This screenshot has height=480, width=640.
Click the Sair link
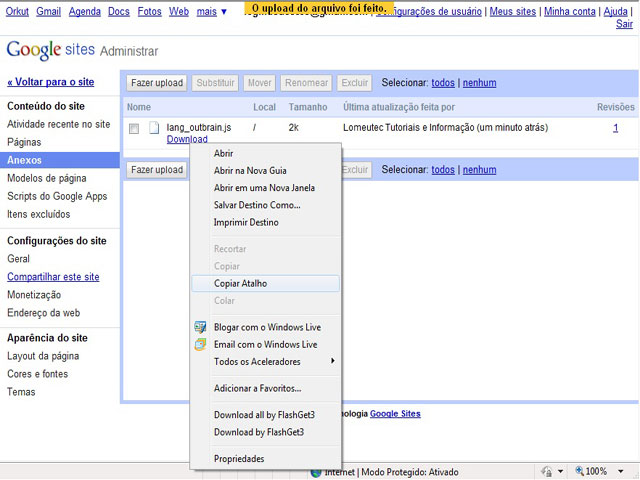(624, 24)
